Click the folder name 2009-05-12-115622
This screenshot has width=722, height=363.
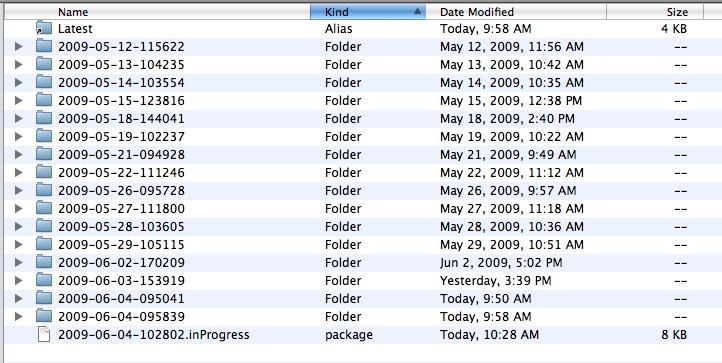tap(121, 47)
